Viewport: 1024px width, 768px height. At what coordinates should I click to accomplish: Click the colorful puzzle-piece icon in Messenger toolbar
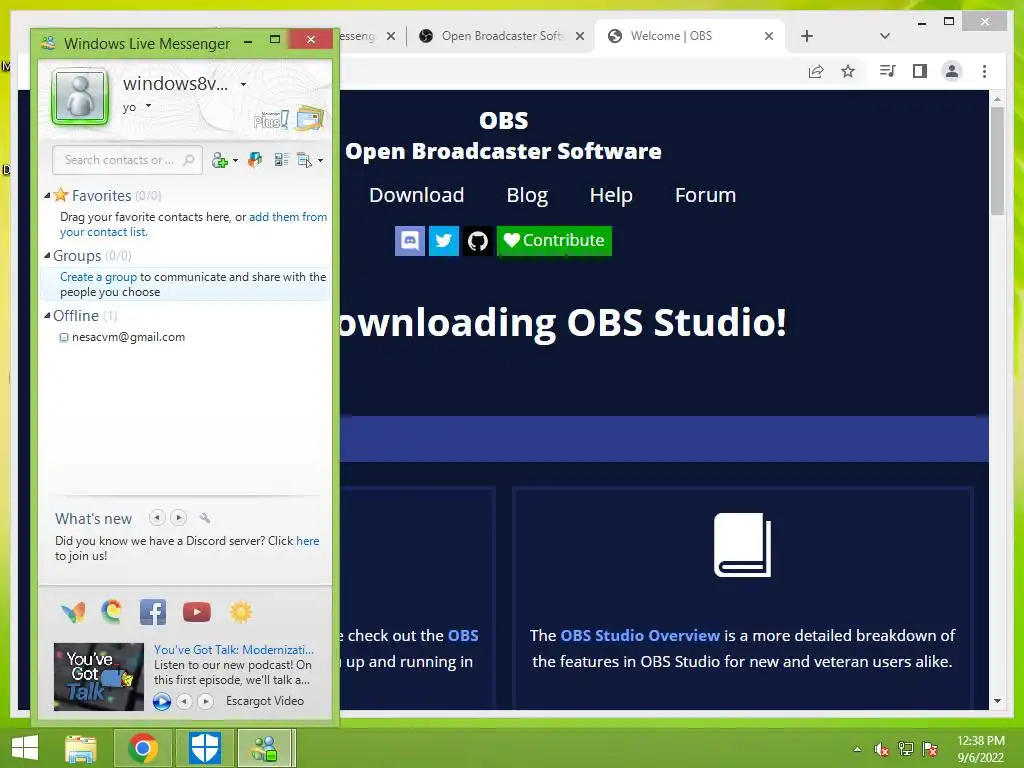point(255,159)
